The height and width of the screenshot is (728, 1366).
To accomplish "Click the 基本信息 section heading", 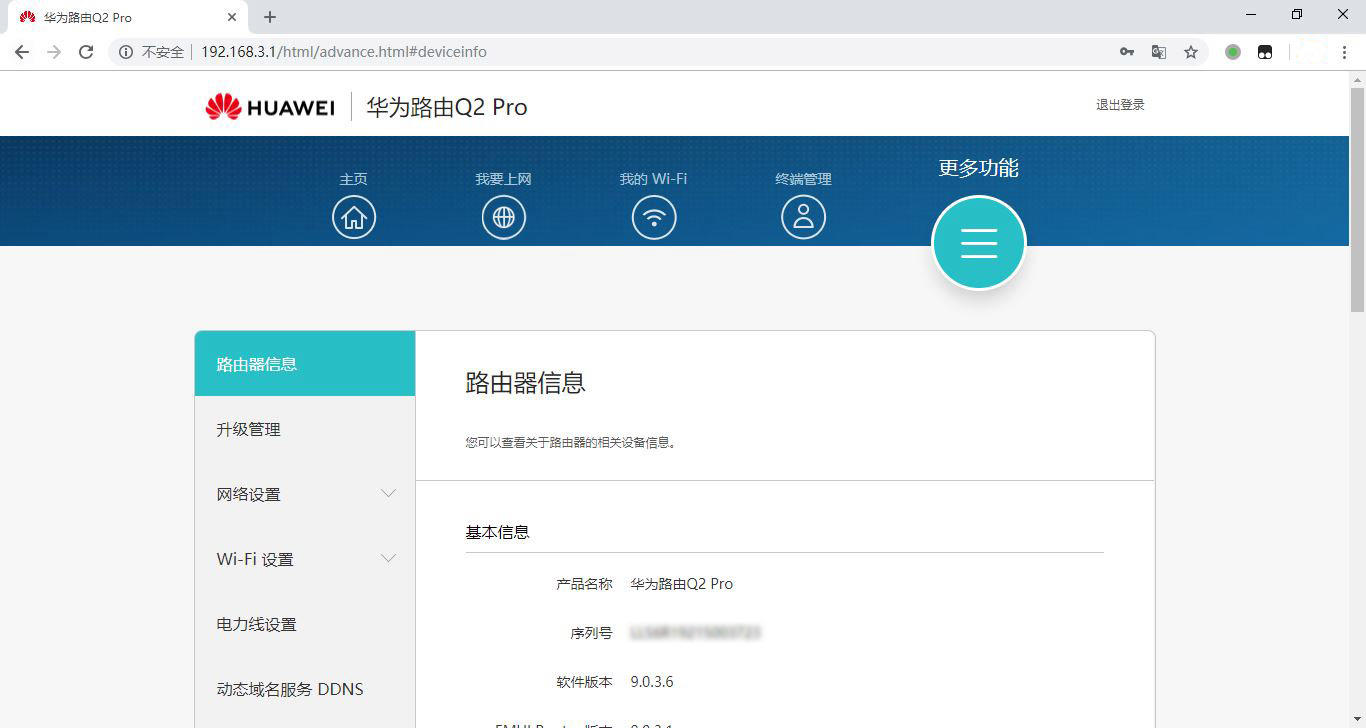I will pos(497,532).
